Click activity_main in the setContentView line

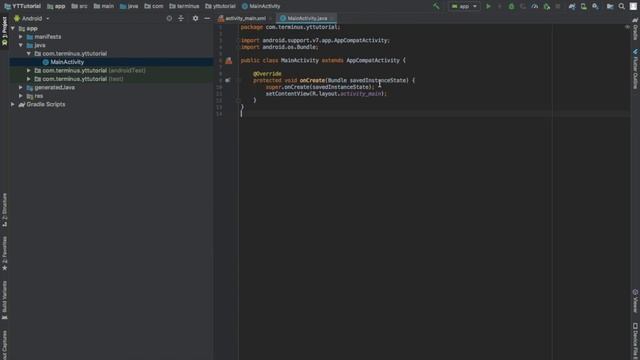click(x=361, y=94)
